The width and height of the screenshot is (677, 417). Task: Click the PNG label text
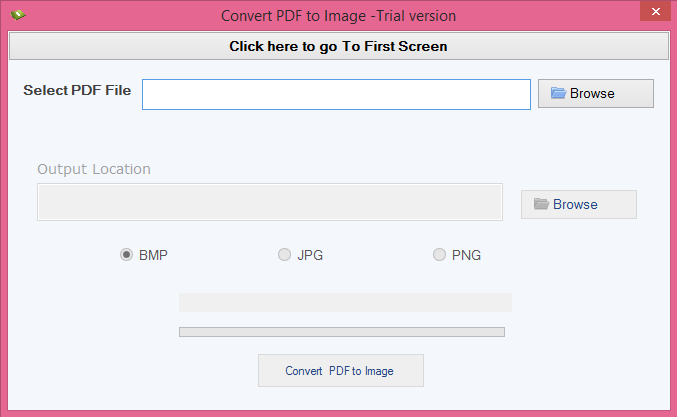[466, 255]
